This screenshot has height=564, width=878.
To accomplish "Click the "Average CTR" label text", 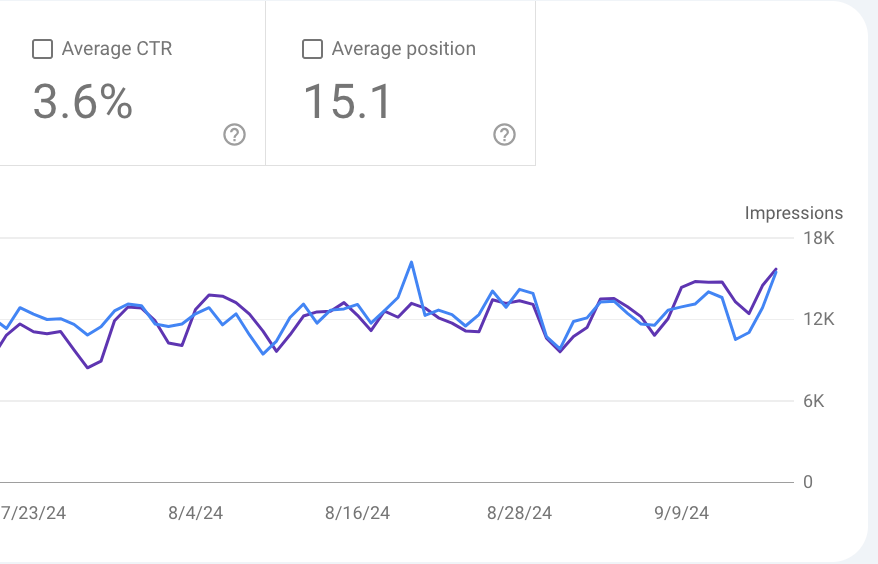I will [116, 49].
